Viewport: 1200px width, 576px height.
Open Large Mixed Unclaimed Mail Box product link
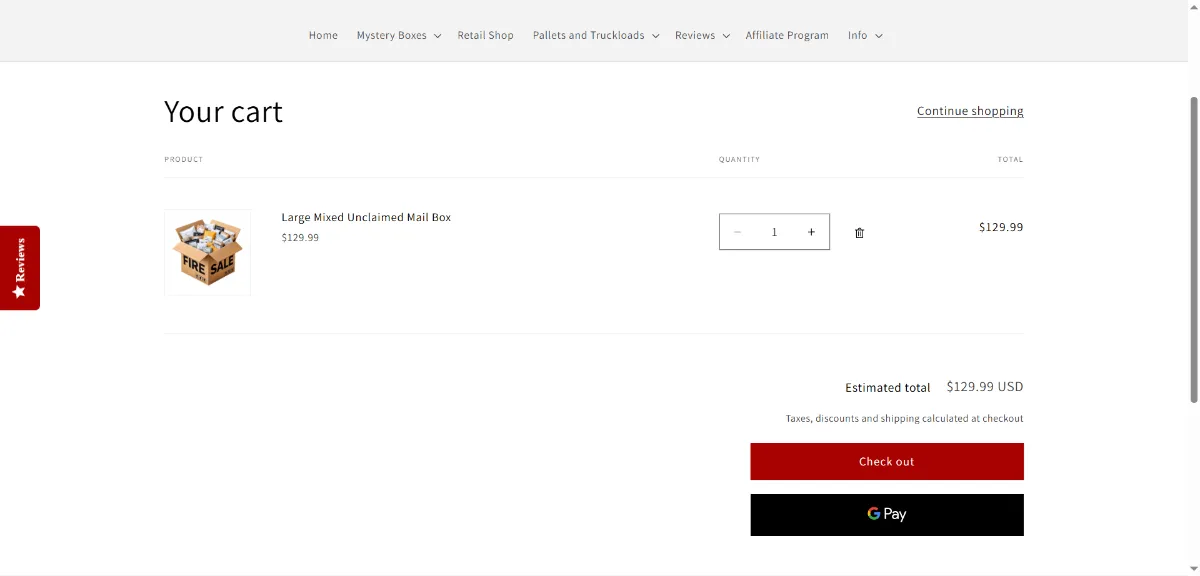pos(366,217)
